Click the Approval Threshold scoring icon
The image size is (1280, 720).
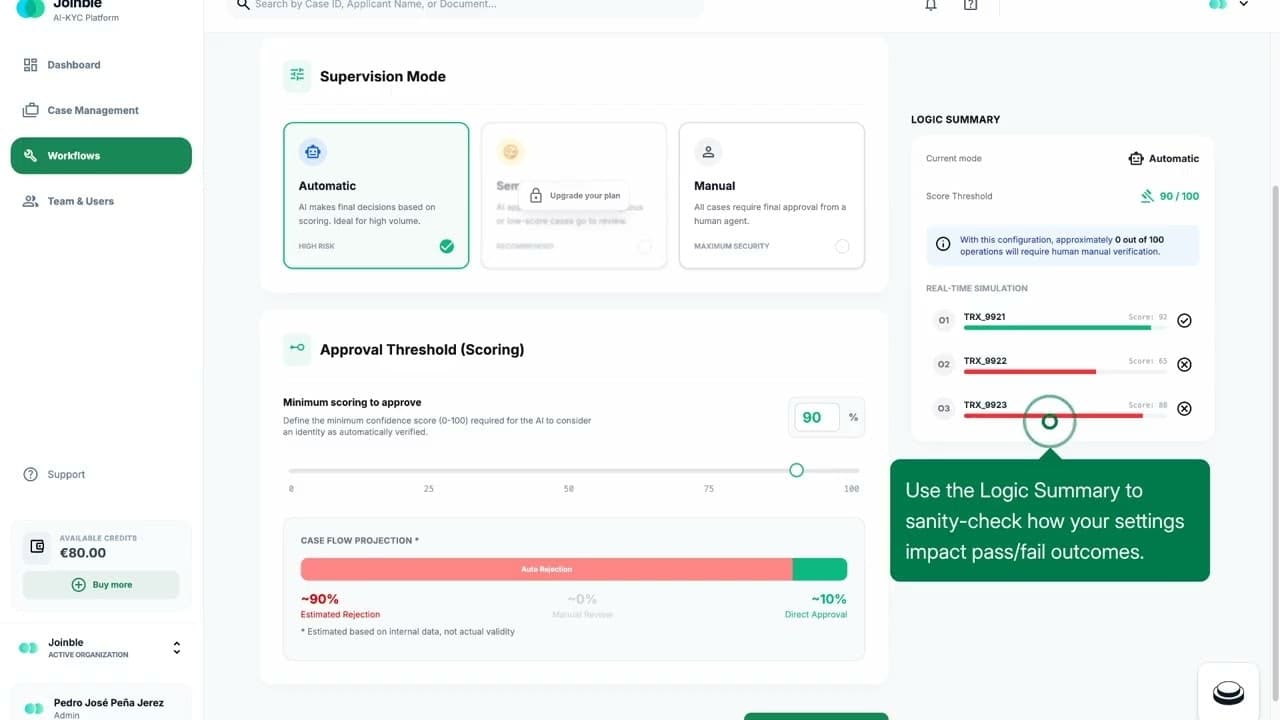(x=296, y=349)
